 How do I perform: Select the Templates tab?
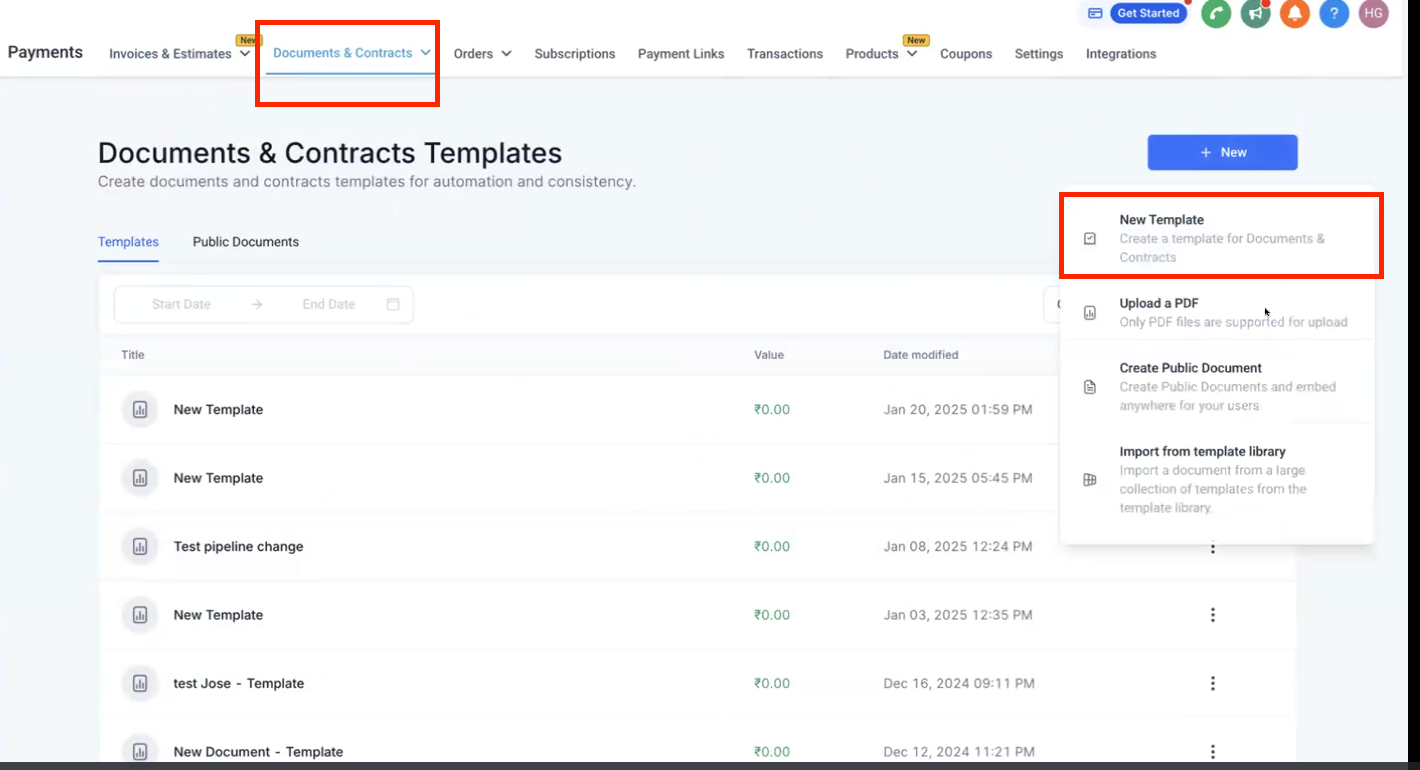(x=128, y=242)
